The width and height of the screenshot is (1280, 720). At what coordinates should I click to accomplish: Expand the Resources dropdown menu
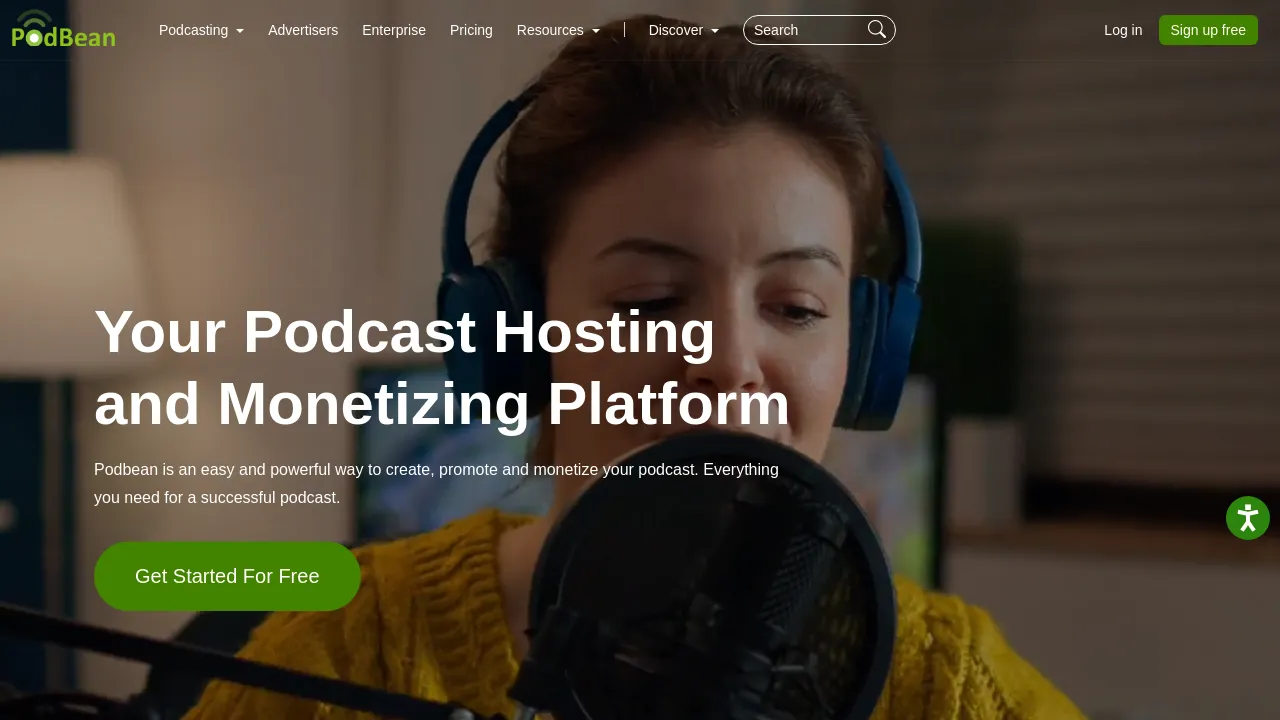pos(558,30)
